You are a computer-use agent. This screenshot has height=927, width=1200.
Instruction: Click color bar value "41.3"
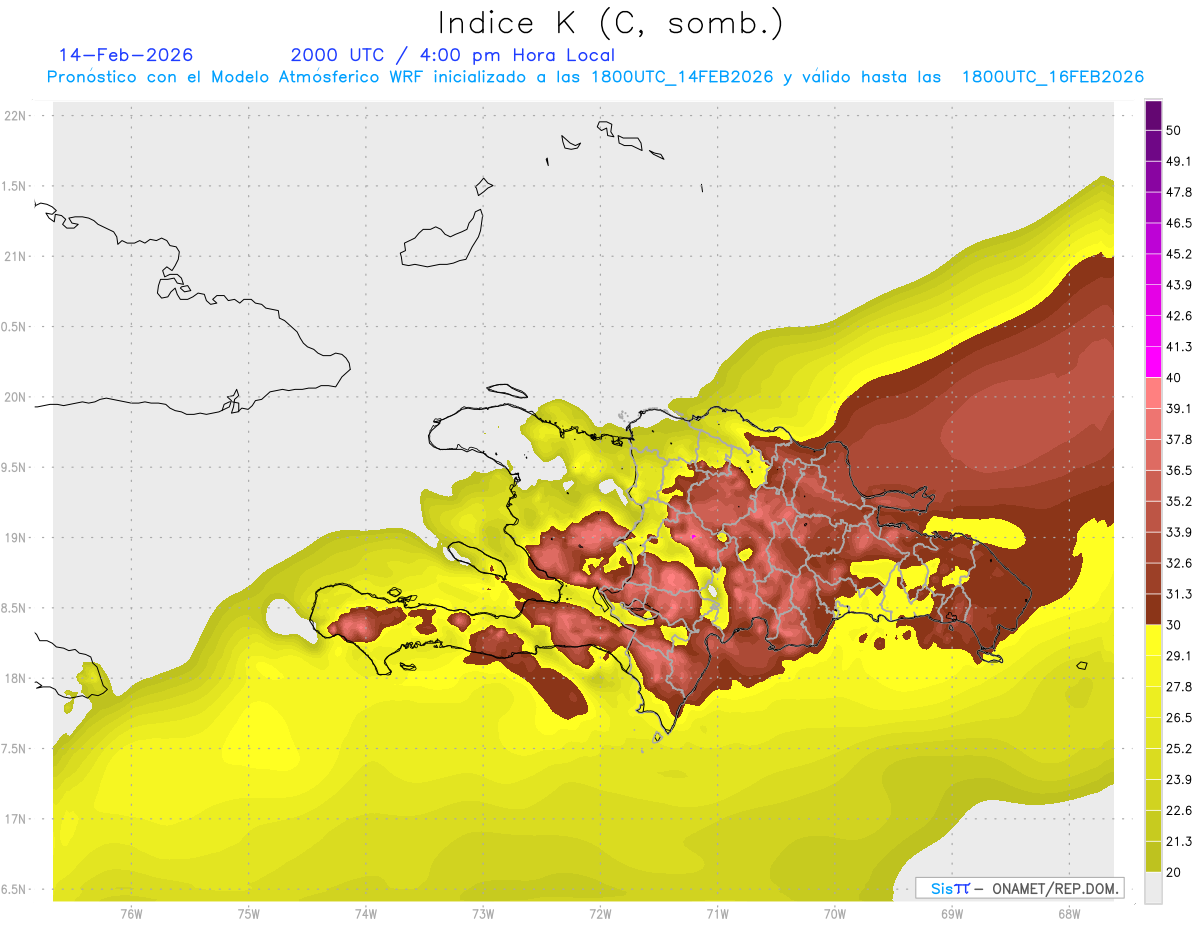pos(1178,347)
